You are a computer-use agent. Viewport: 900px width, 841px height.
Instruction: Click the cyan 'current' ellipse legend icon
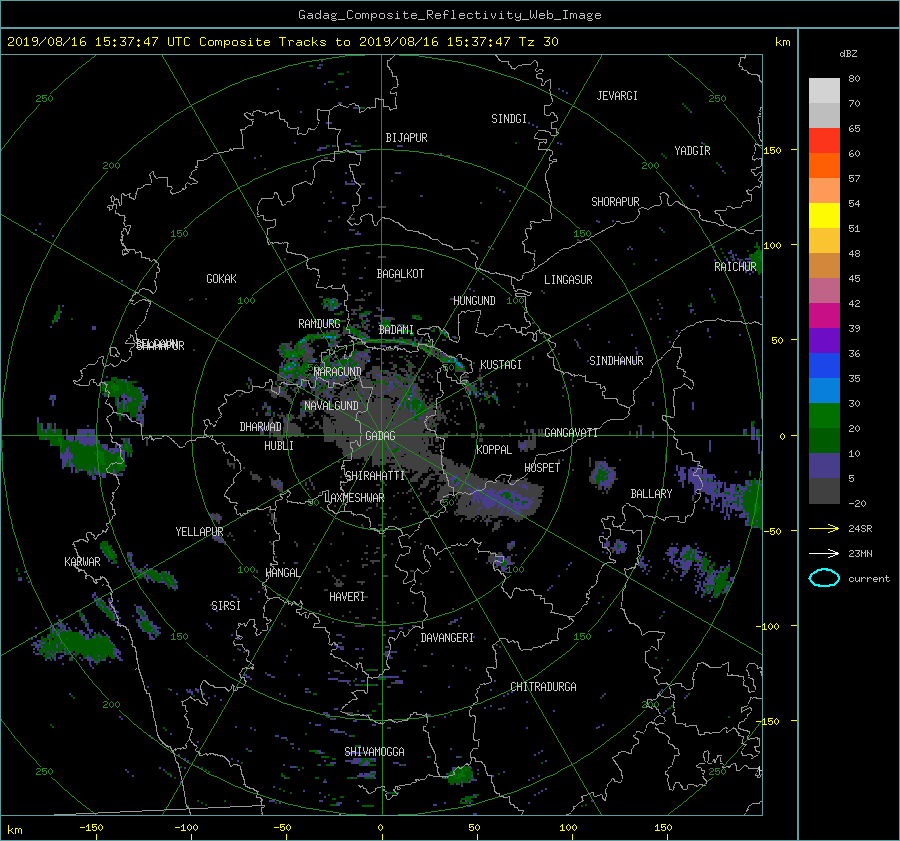(824, 578)
